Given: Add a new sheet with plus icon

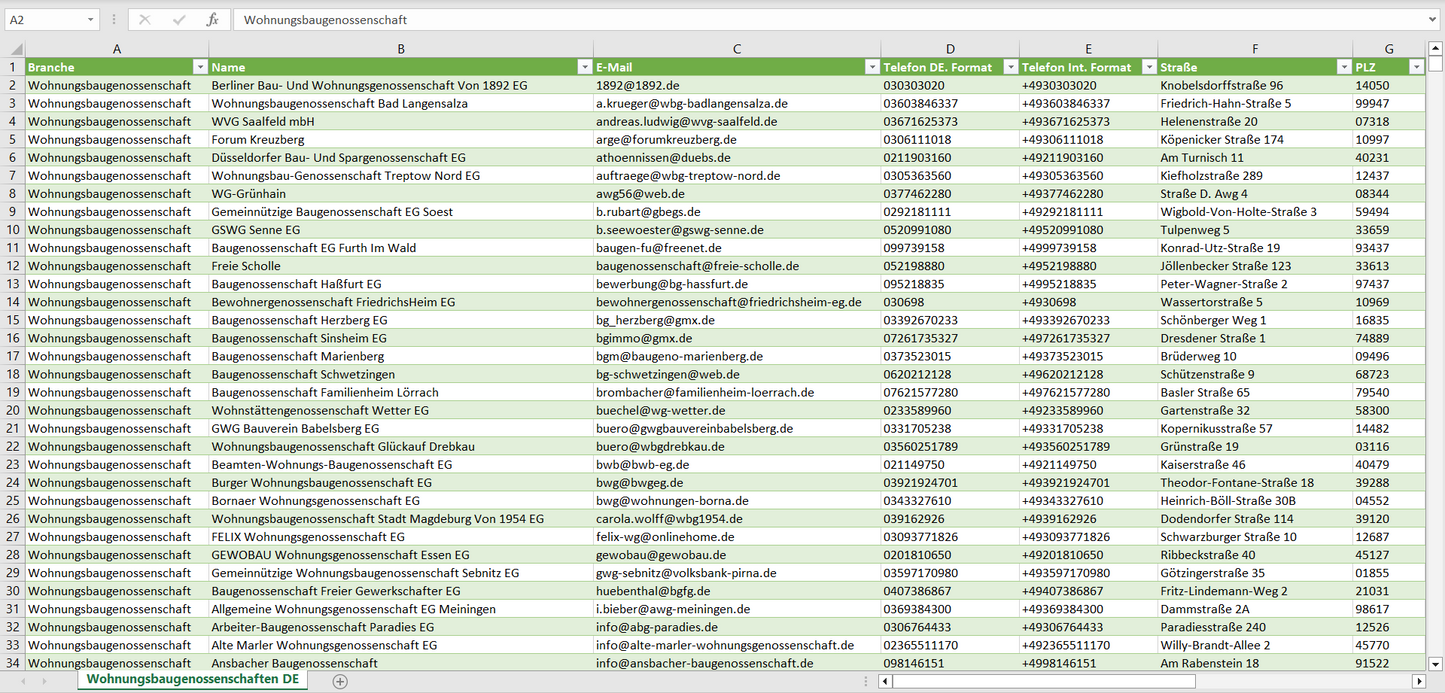Looking at the screenshot, I should point(340,681).
